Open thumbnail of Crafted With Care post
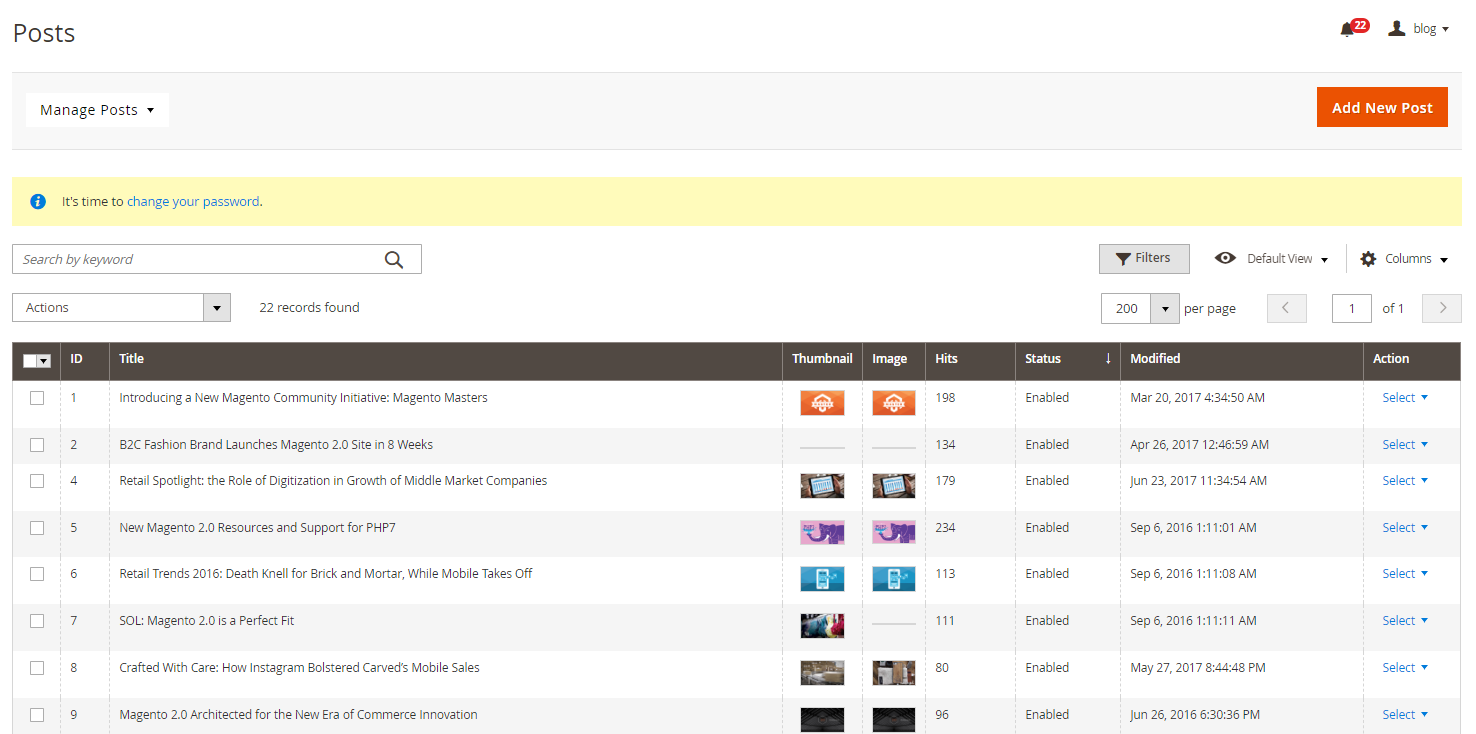 tap(822, 673)
